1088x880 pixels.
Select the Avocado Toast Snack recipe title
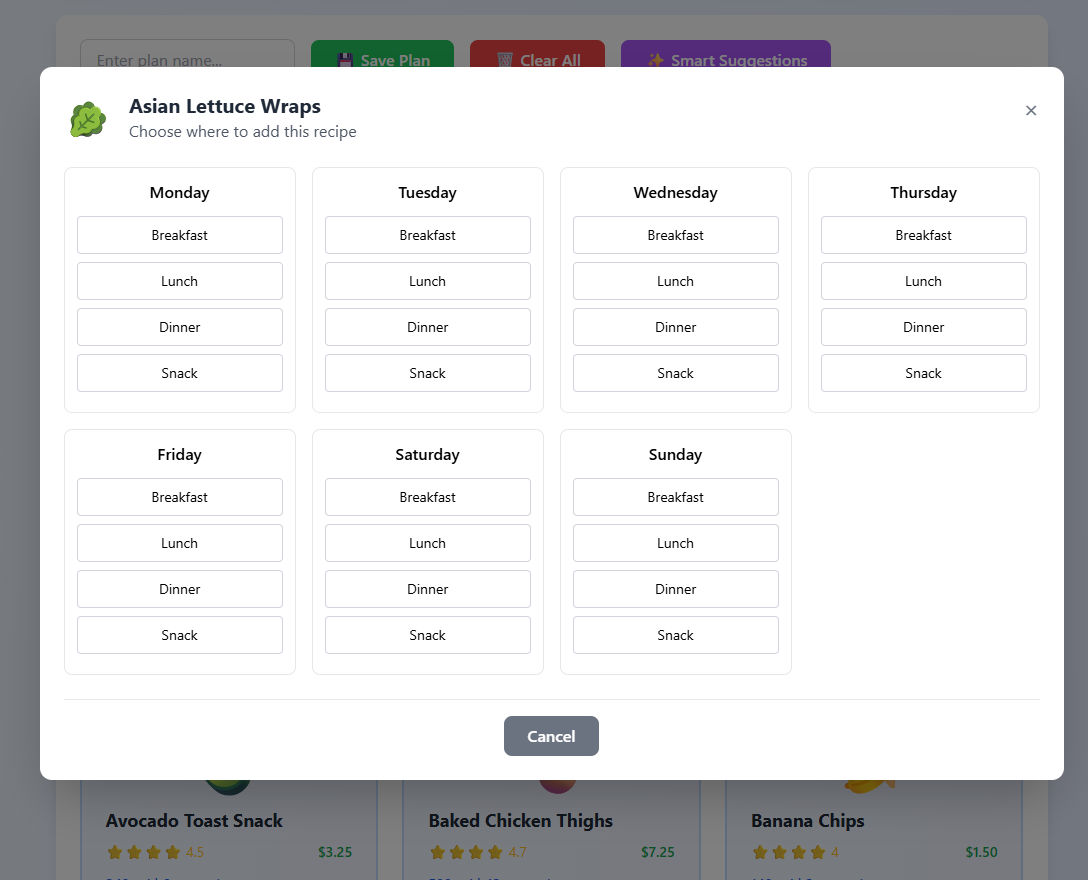tap(194, 820)
